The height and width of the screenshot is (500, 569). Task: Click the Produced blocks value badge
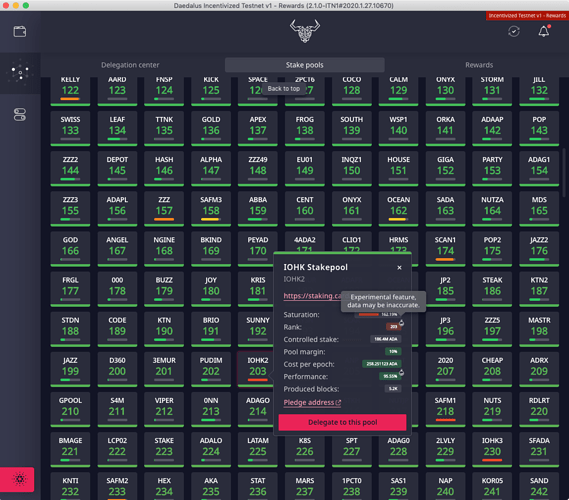click(393, 389)
